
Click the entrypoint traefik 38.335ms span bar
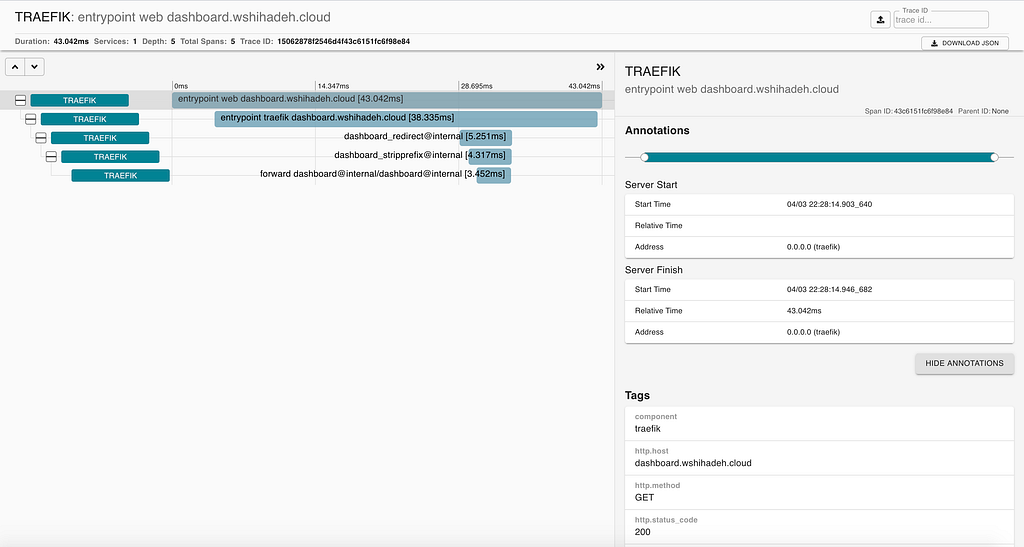pos(406,119)
